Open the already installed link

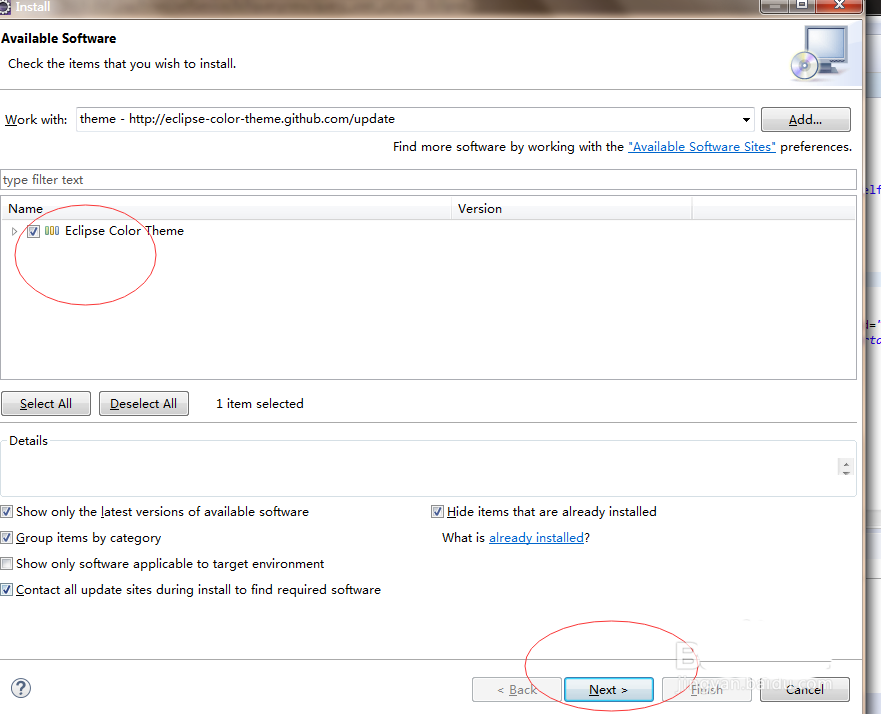[x=537, y=538]
